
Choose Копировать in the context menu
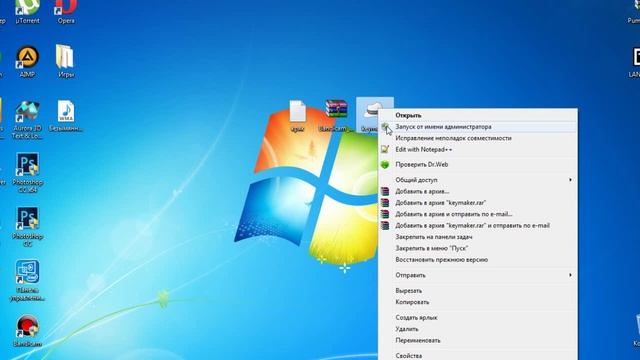pos(478,302)
